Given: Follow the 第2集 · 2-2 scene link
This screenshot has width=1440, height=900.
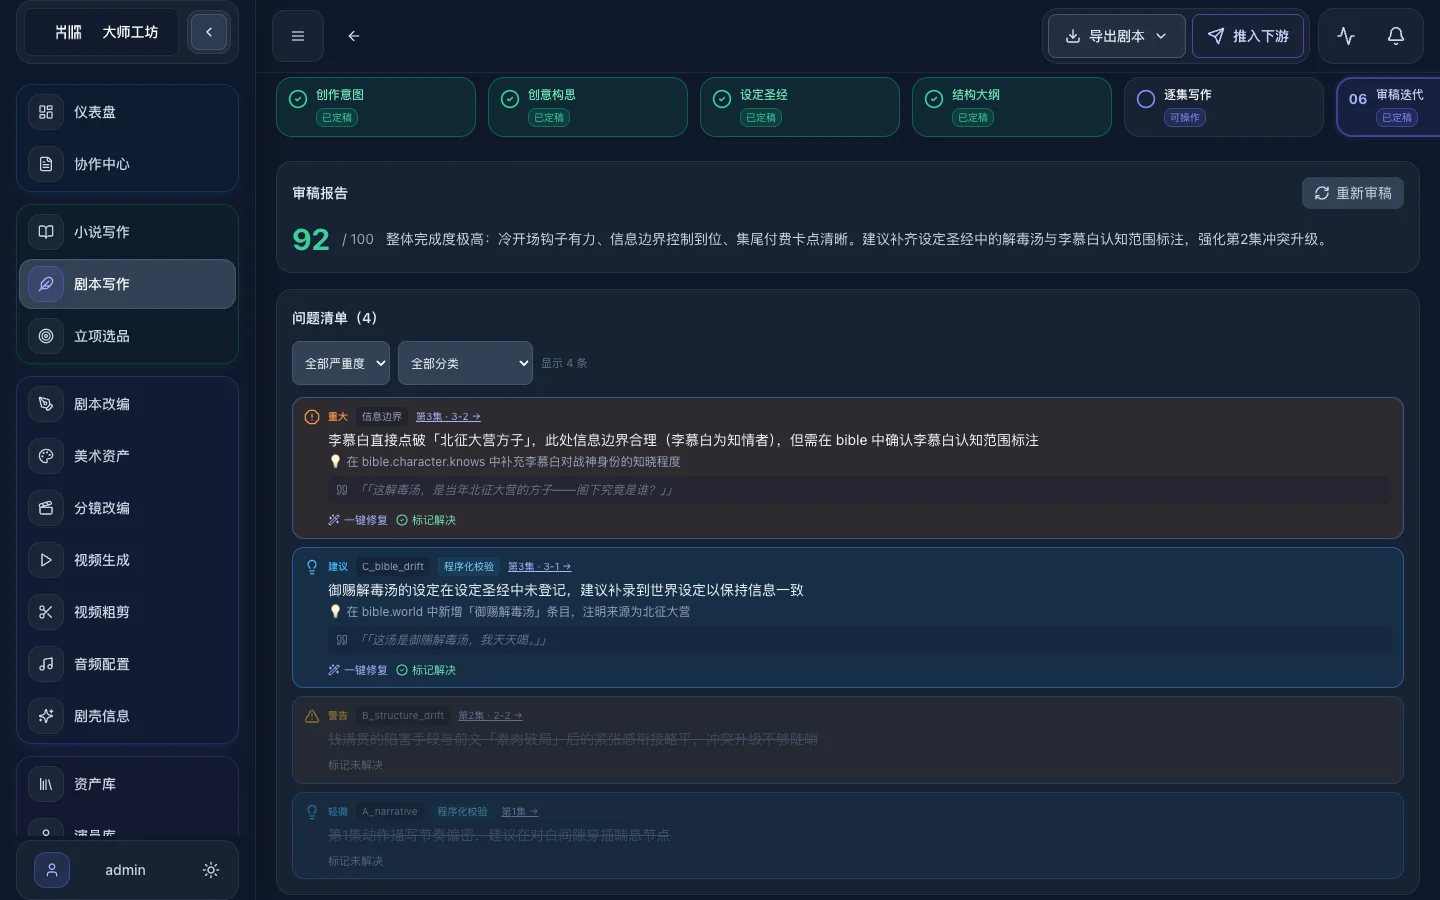Looking at the screenshot, I should coord(490,716).
